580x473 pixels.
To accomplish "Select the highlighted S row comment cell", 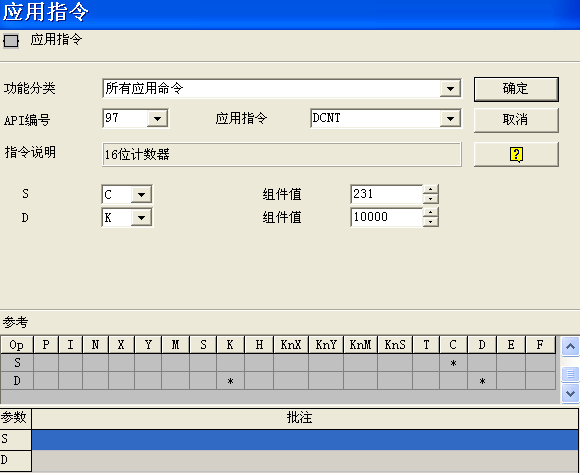I will pyautogui.click(x=305, y=440).
